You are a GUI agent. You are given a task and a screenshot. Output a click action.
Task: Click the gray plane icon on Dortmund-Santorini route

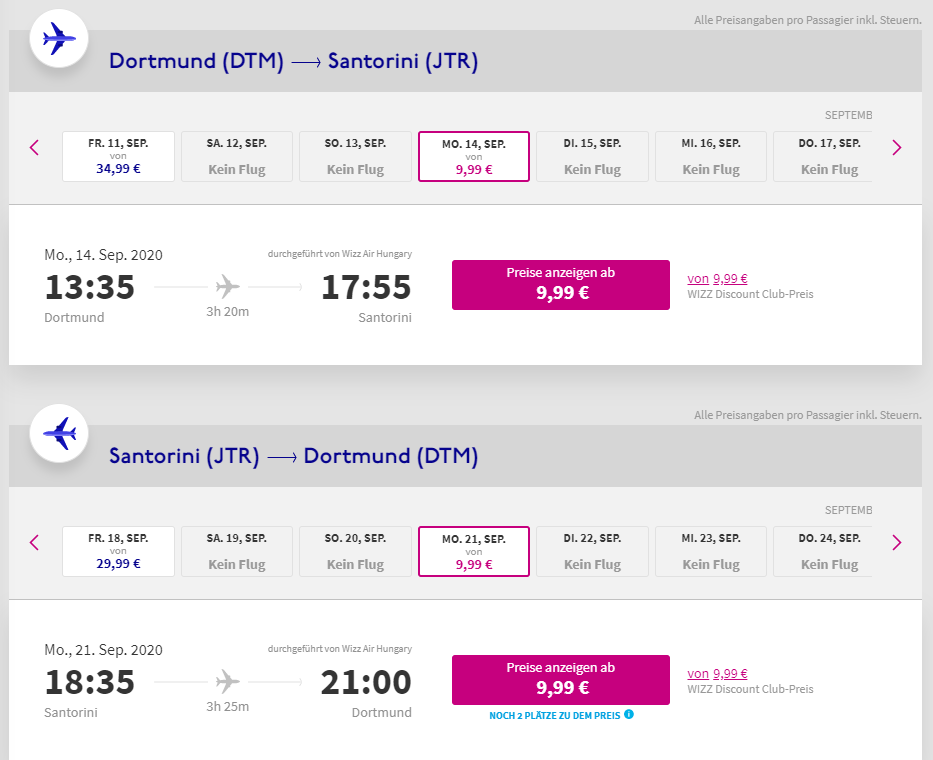(x=227, y=287)
